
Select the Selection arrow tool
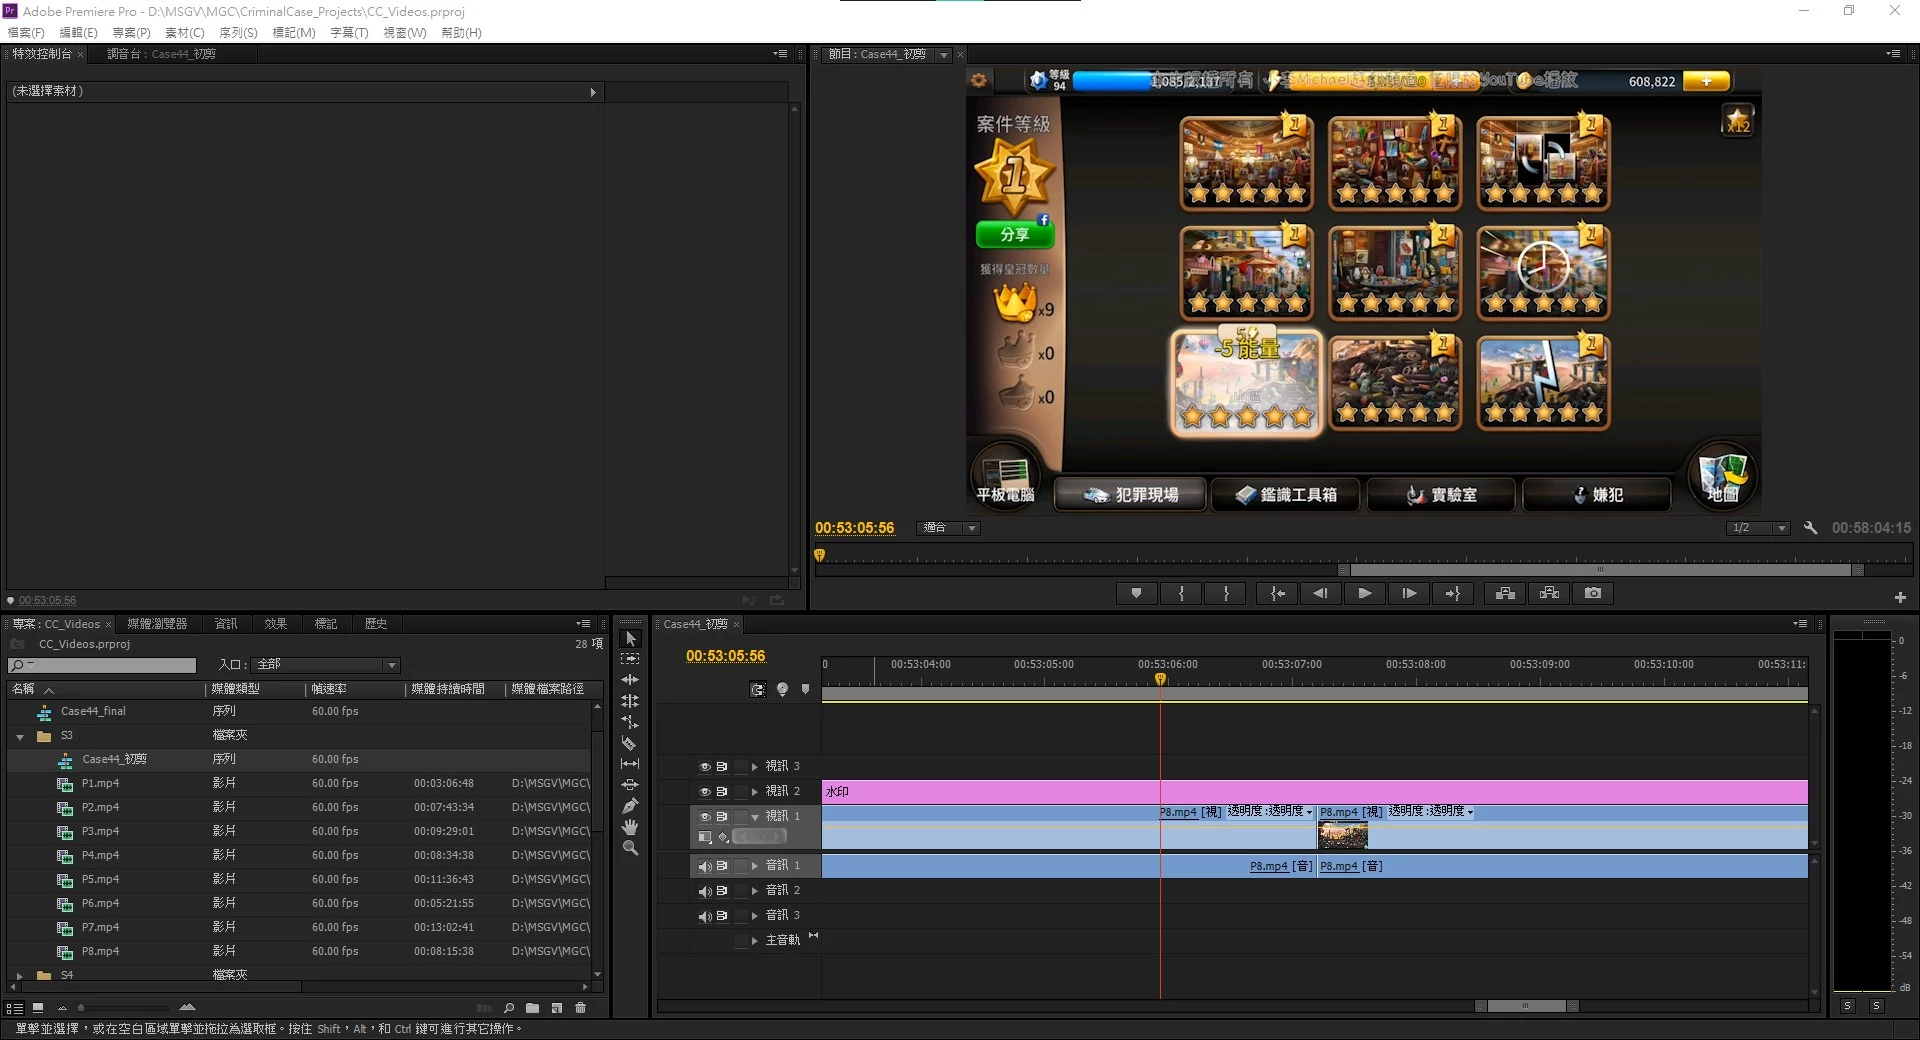[x=630, y=638]
